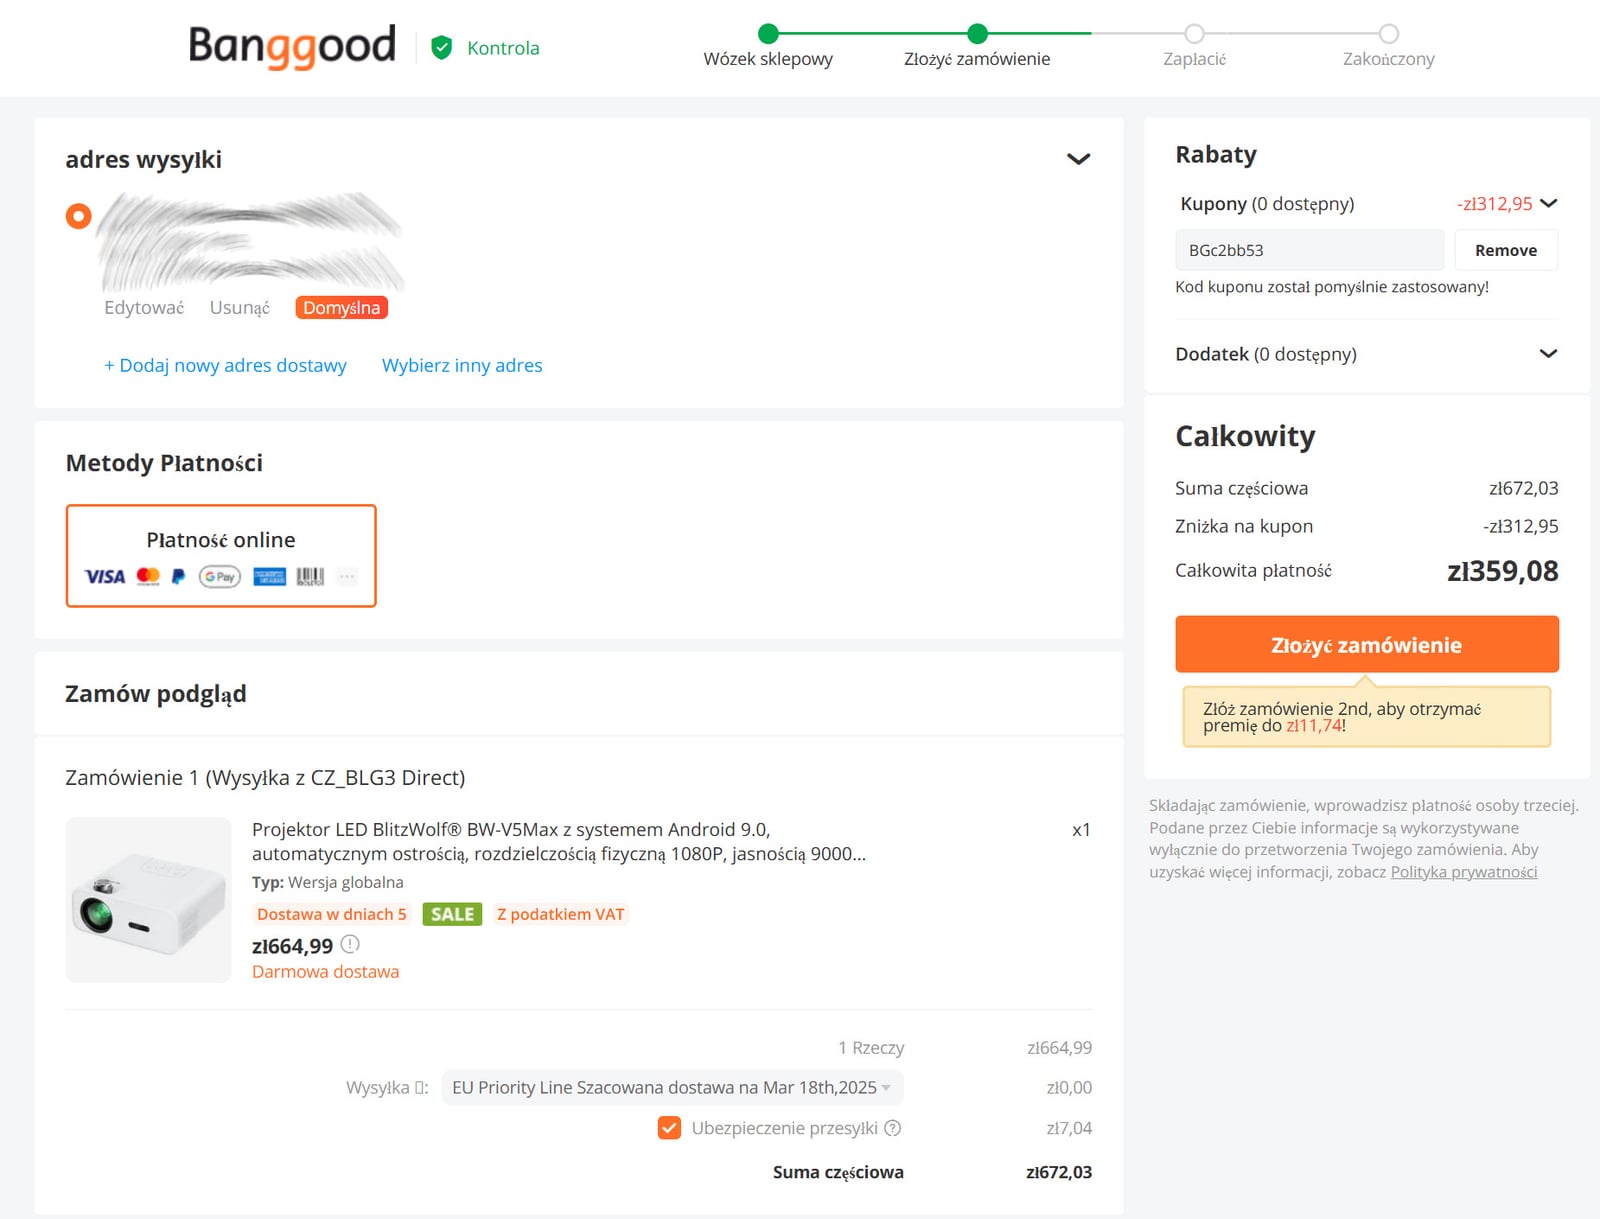The height and width of the screenshot is (1219, 1600).
Task: Collapse the adres wysyłki section chevron
Action: point(1078,159)
